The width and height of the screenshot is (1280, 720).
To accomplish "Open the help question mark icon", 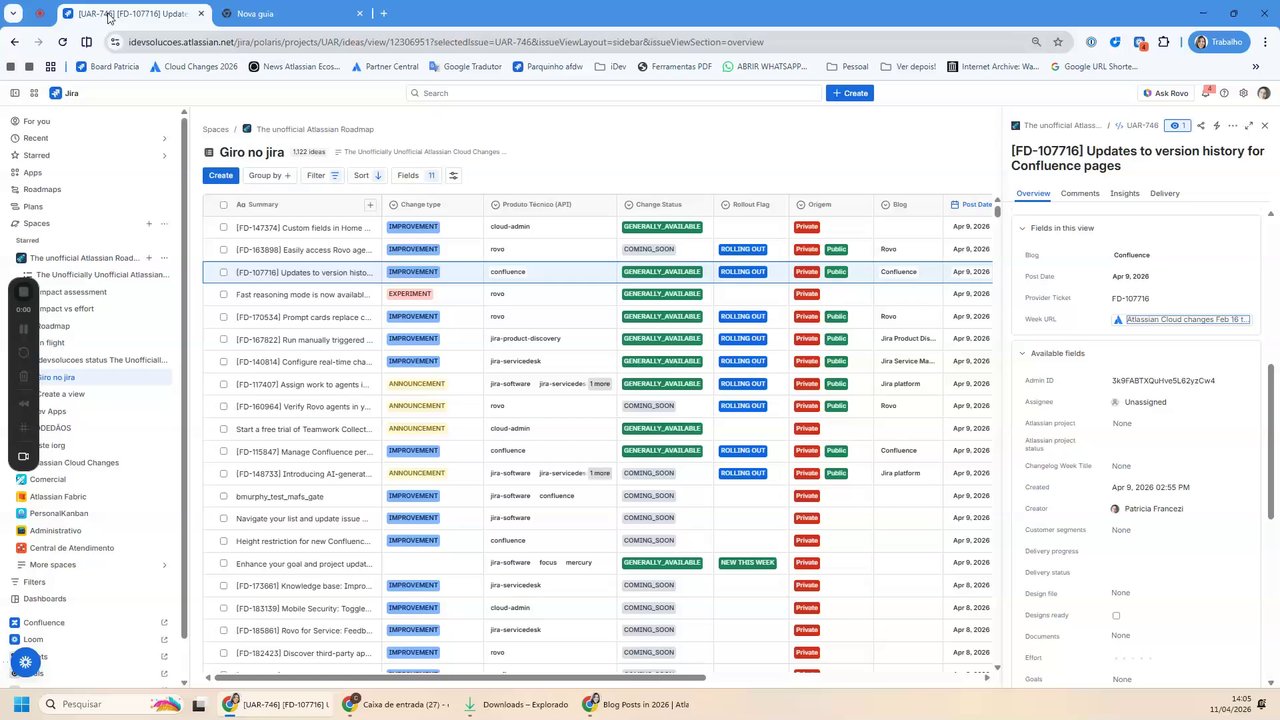I will pyautogui.click(x=1226, y=93).
